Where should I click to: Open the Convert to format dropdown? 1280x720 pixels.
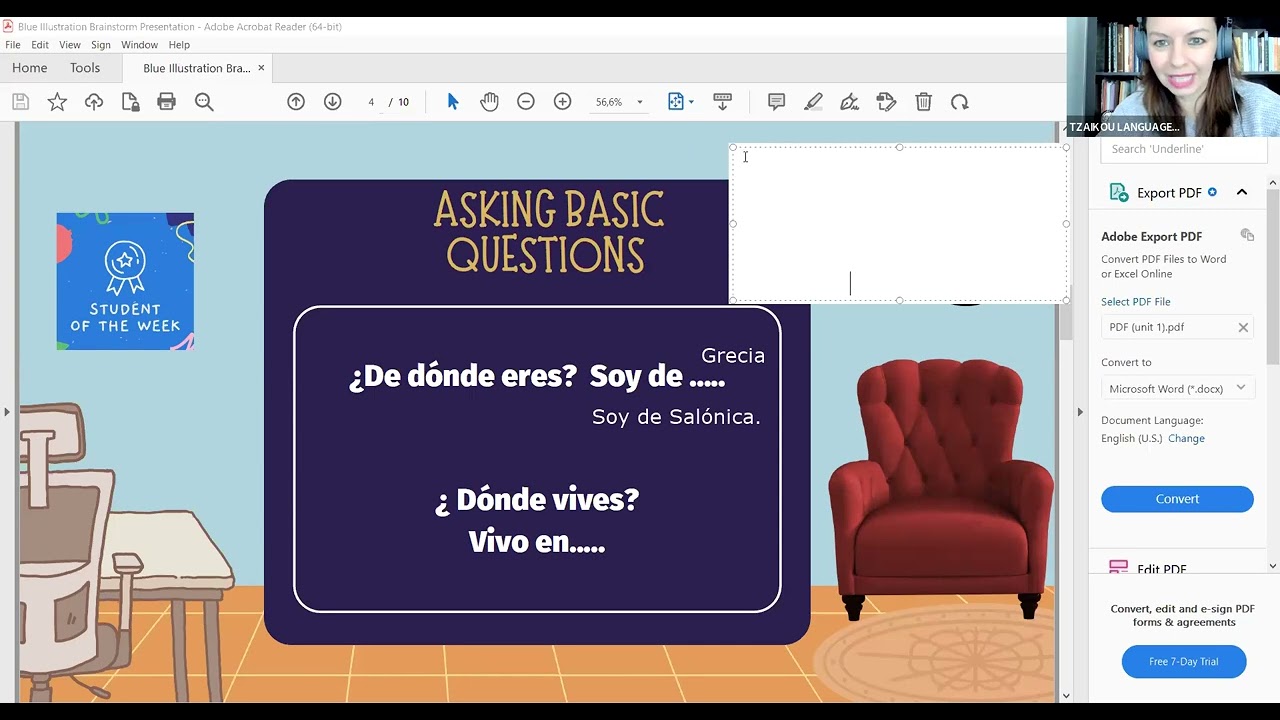click(1177, 387)
